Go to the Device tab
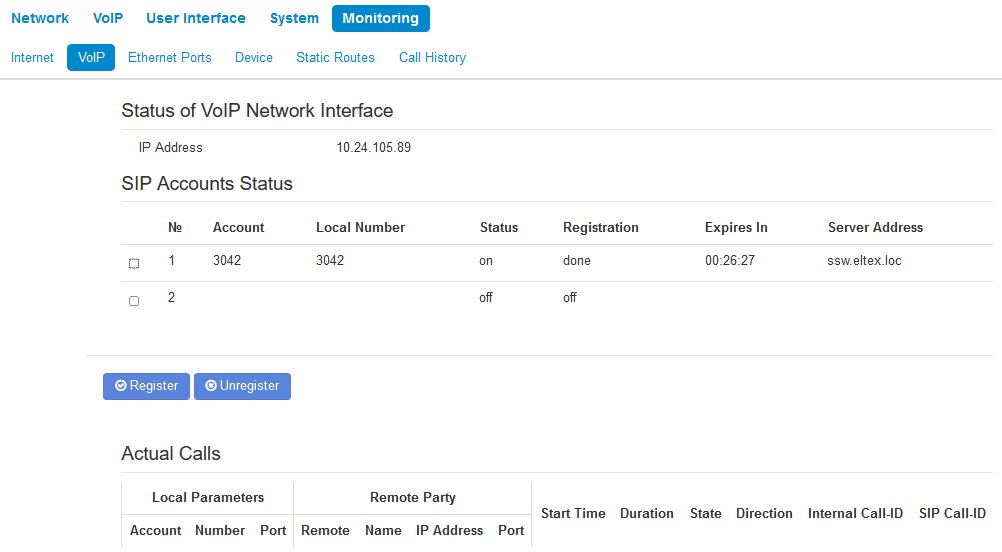Image resolution: width=1002 pixels, height=552 pixels. click(254, 58)
